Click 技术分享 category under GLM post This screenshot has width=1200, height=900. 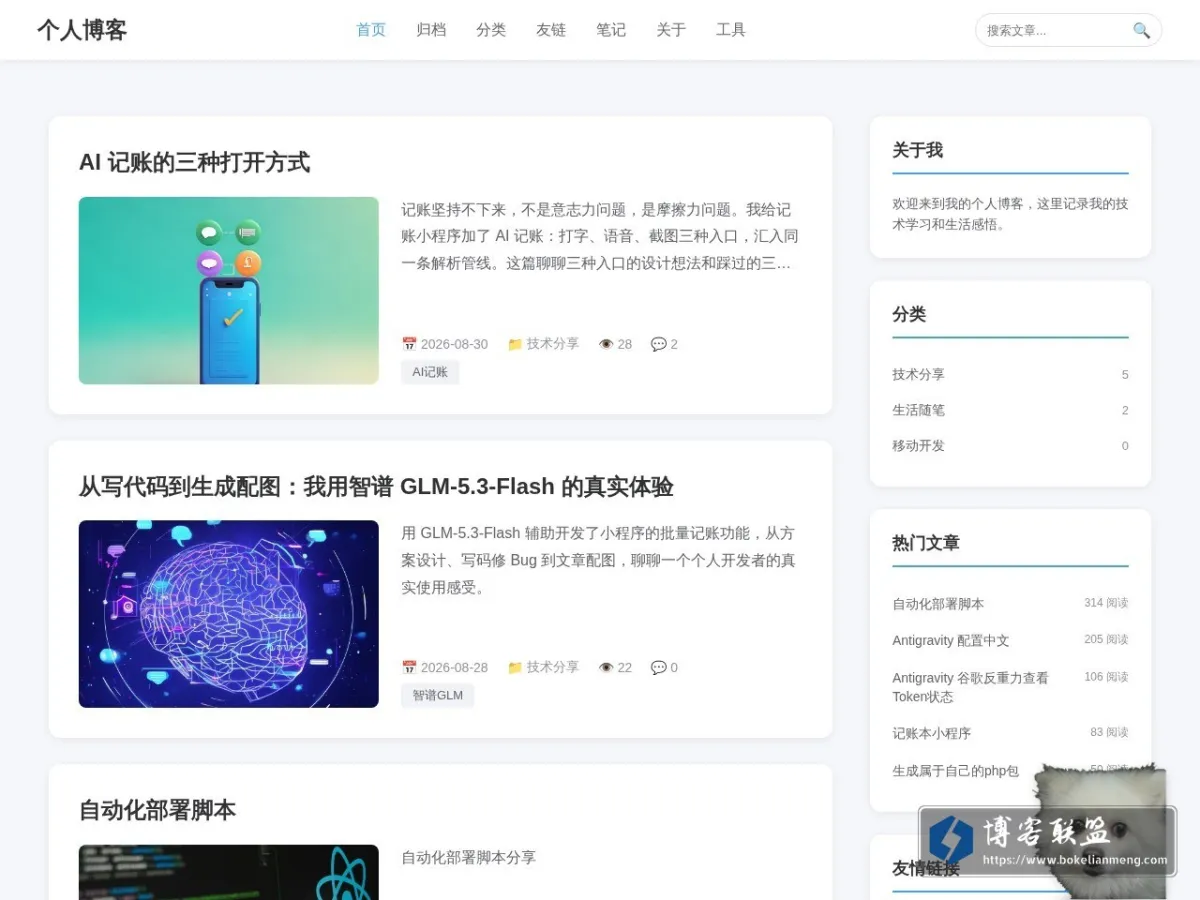(x=553, y=667)
